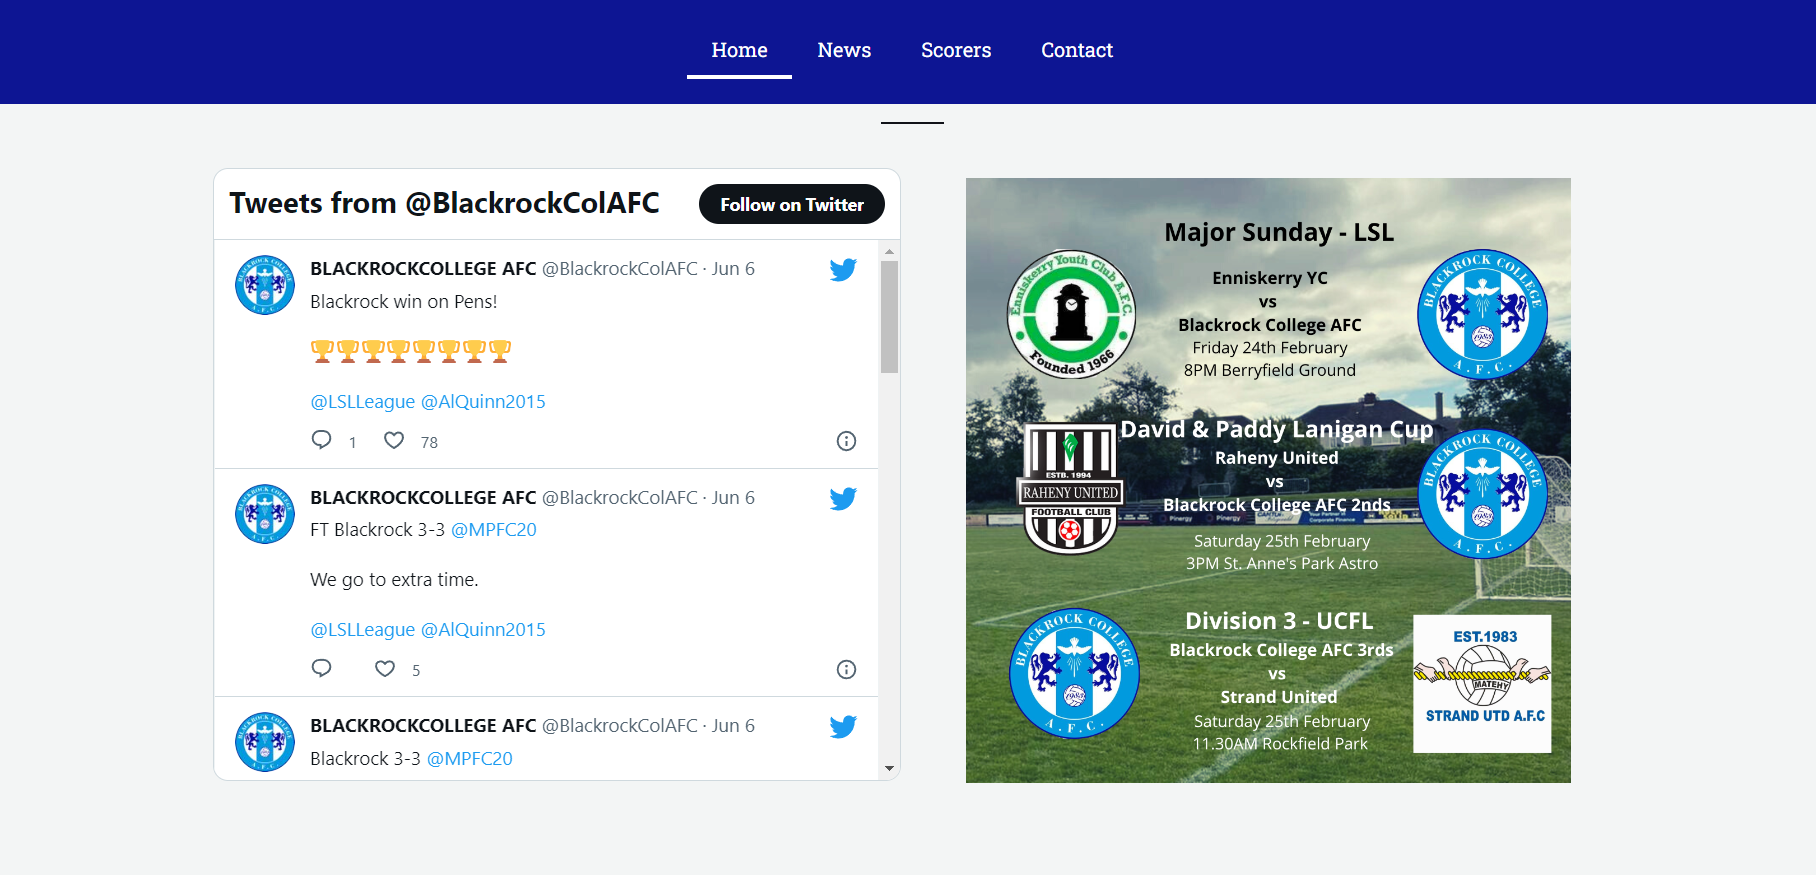Click the 'Division 3 - UCFL' heading
Viewport: 1816px width, 875px height.
pyautogui.click(x=1279, y=621)
